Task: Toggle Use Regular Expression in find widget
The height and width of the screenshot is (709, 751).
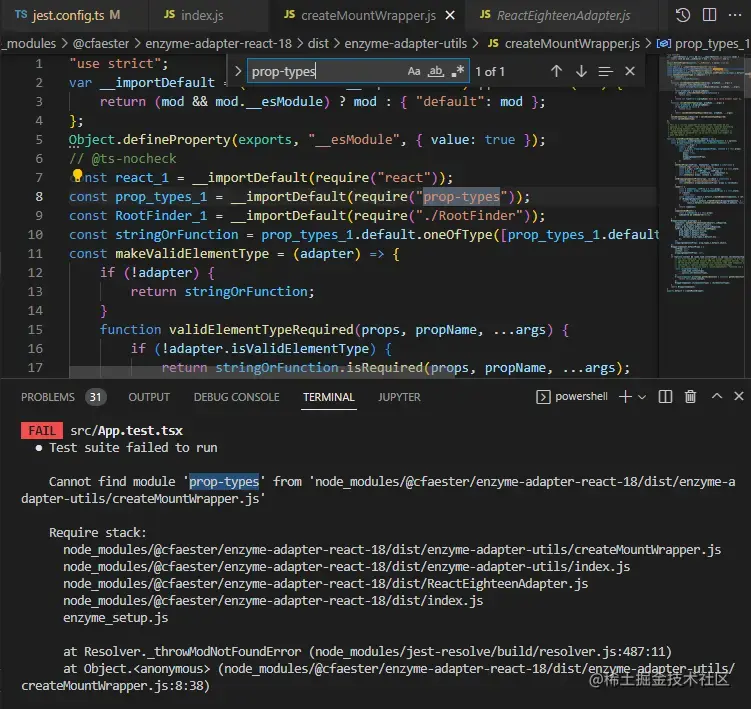Action: point(457,71)
